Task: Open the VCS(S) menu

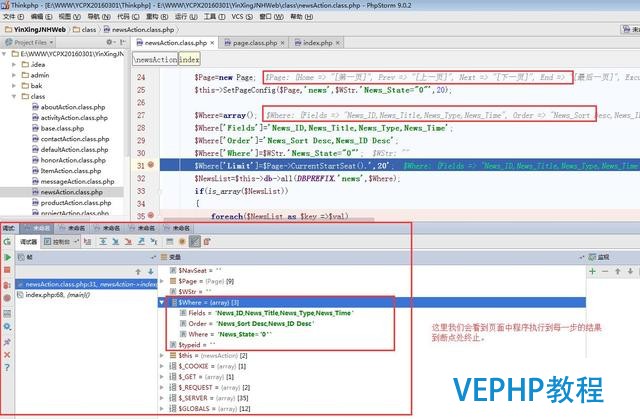Action: click(242, 17)
